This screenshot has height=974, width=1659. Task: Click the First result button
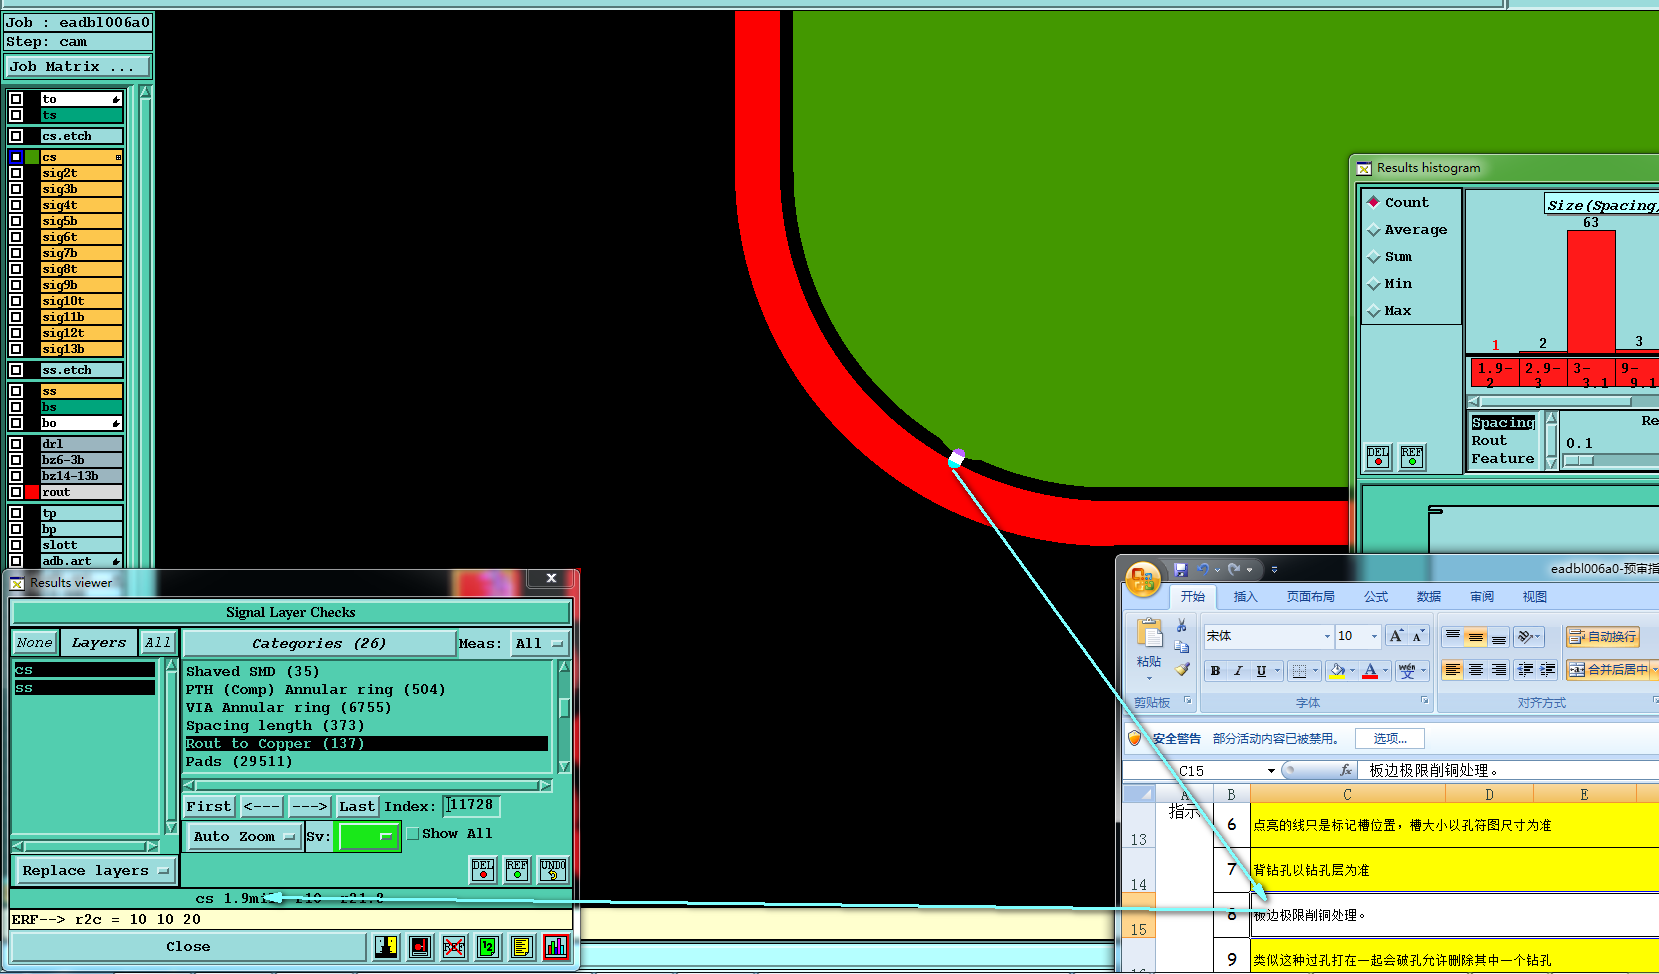(x=209, y=806)
